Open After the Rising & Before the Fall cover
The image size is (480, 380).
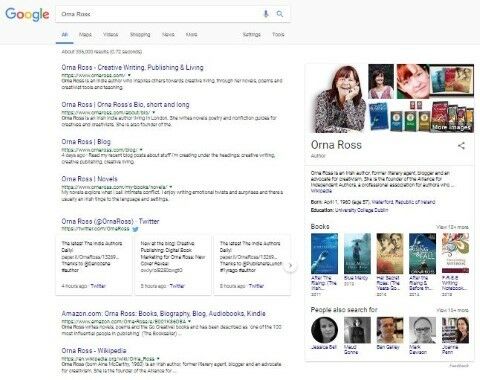422,254
